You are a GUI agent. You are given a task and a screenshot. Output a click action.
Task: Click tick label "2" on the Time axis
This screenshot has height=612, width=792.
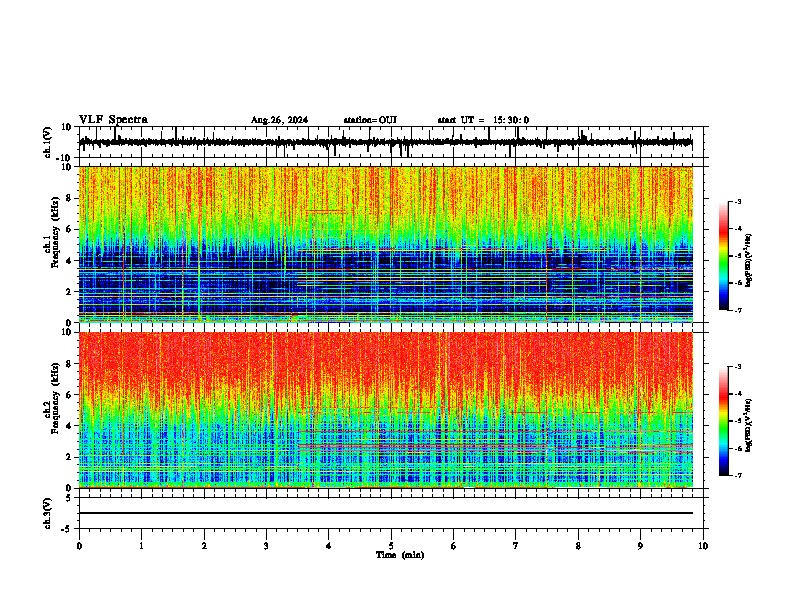204,546
